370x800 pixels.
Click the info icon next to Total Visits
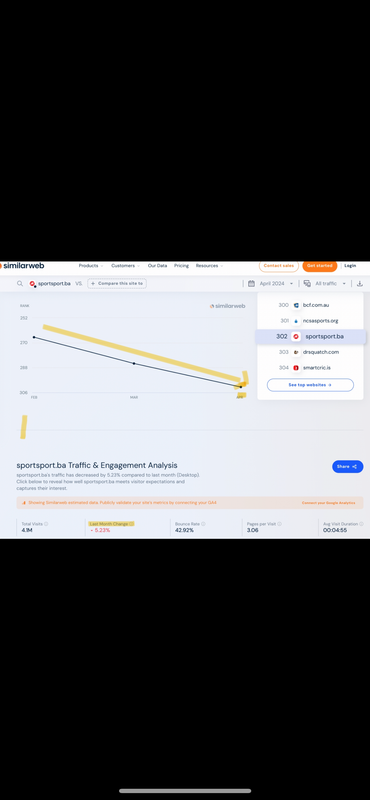click(x=46, y=524)
